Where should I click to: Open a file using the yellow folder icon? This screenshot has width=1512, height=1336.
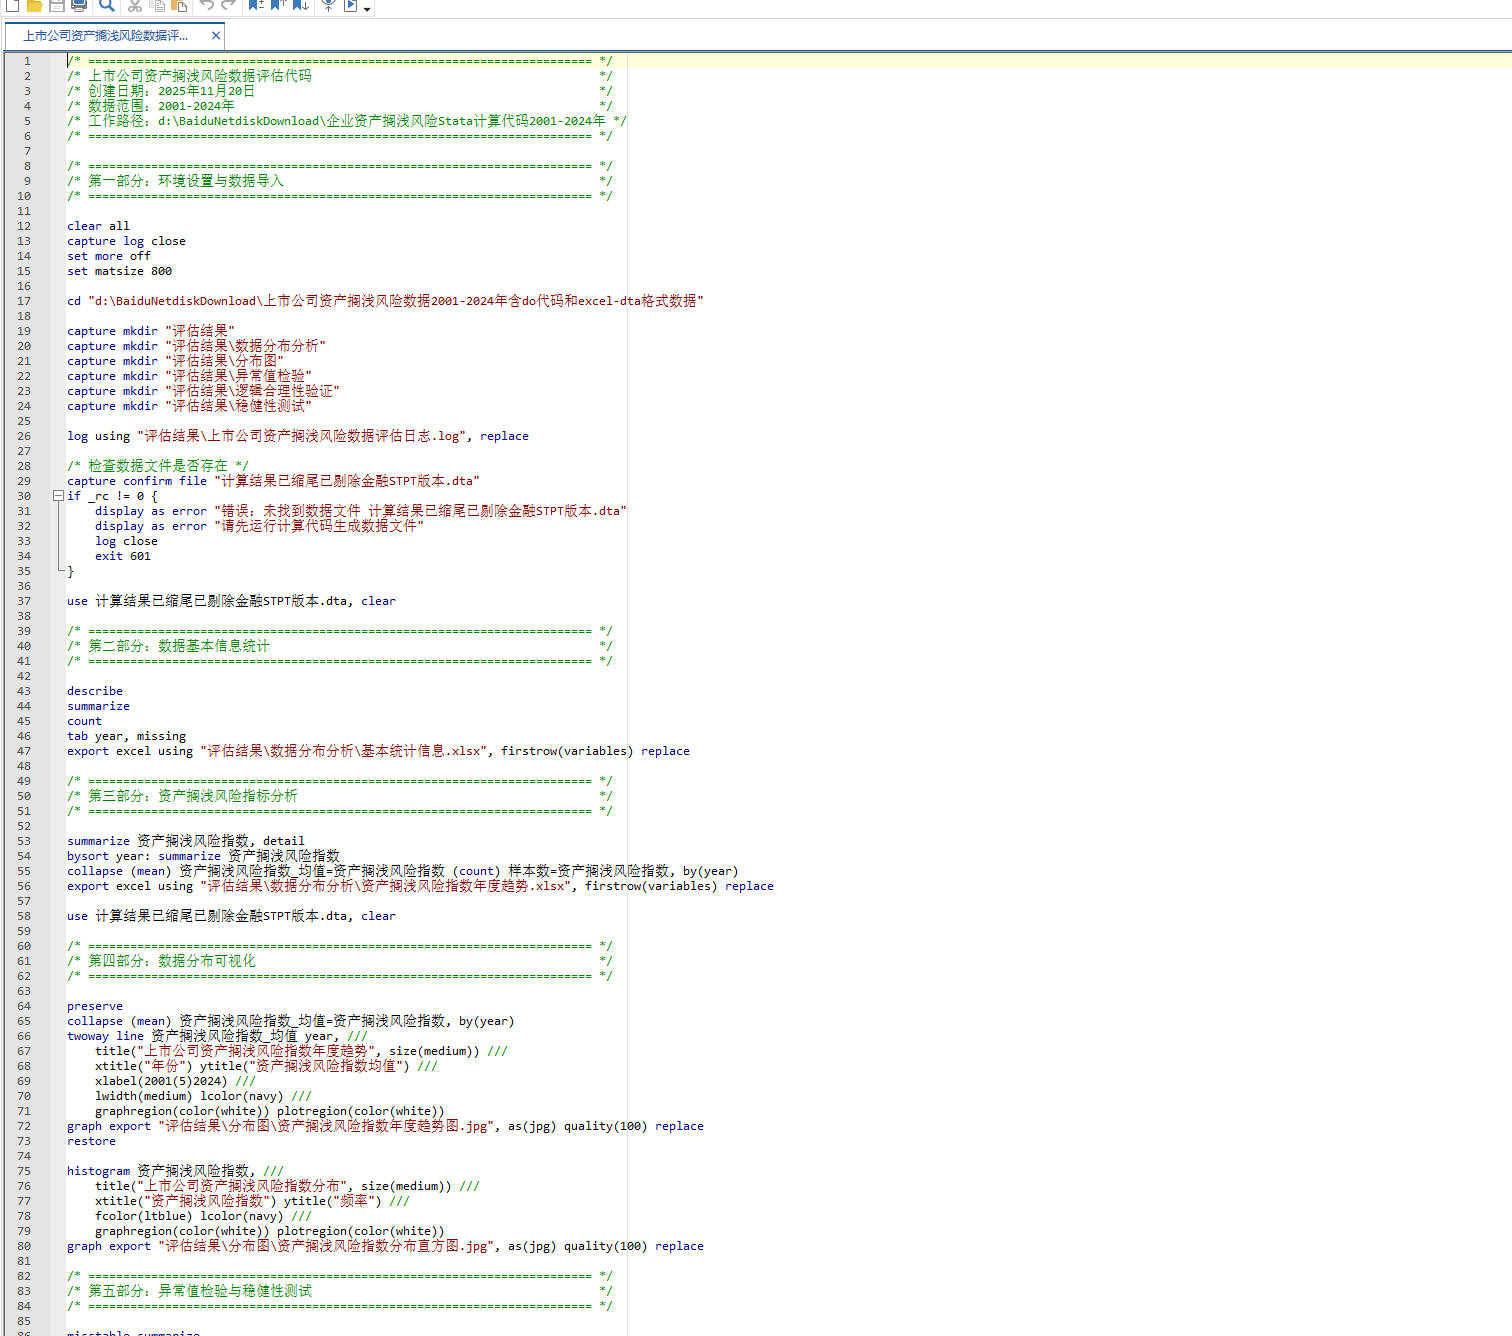[34, 5]
